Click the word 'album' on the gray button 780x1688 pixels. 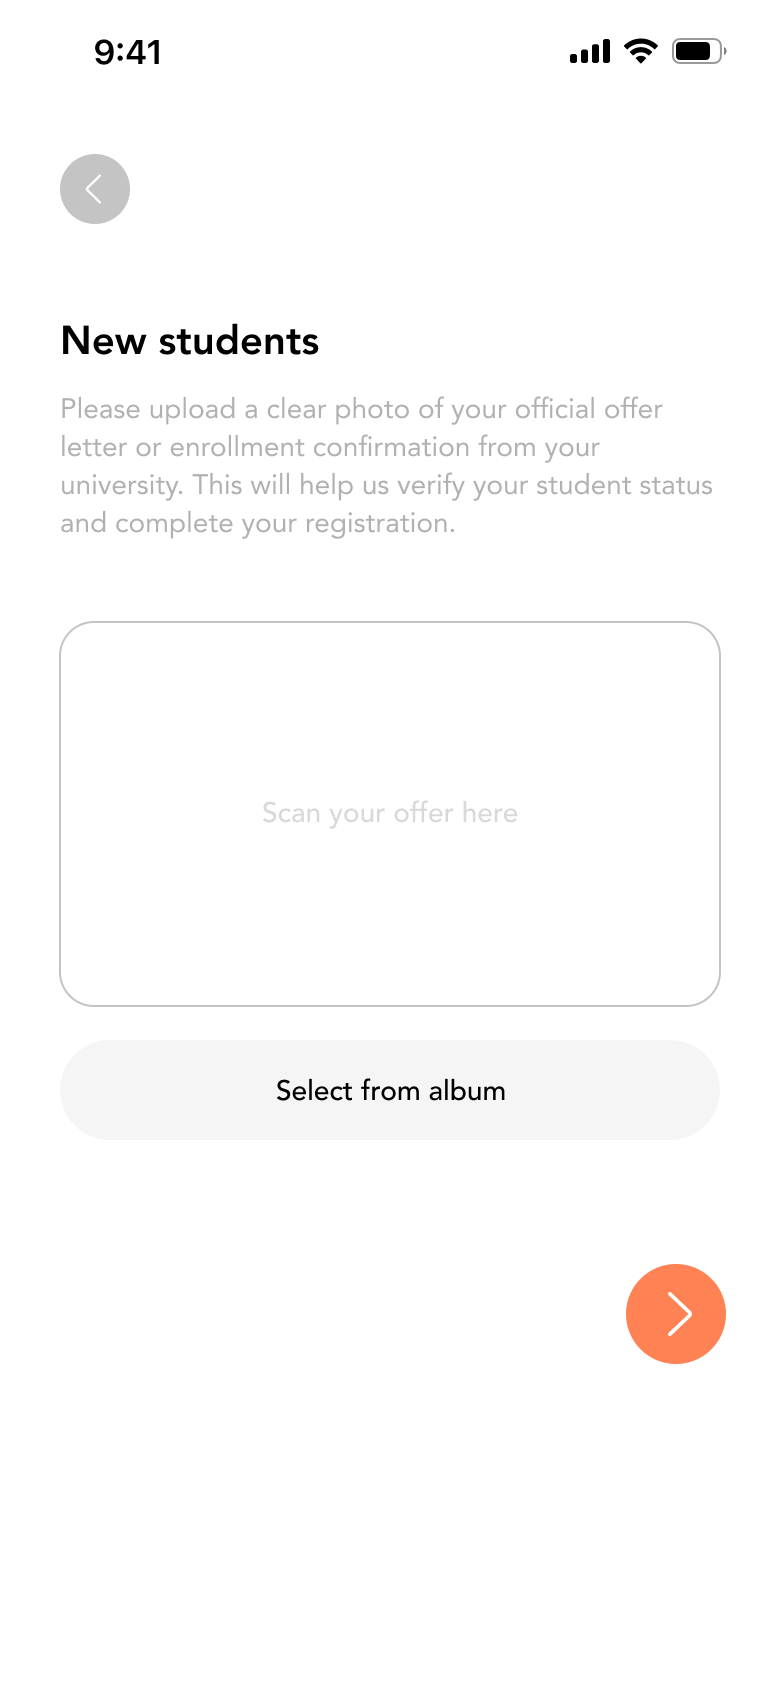click(467, 1090)
